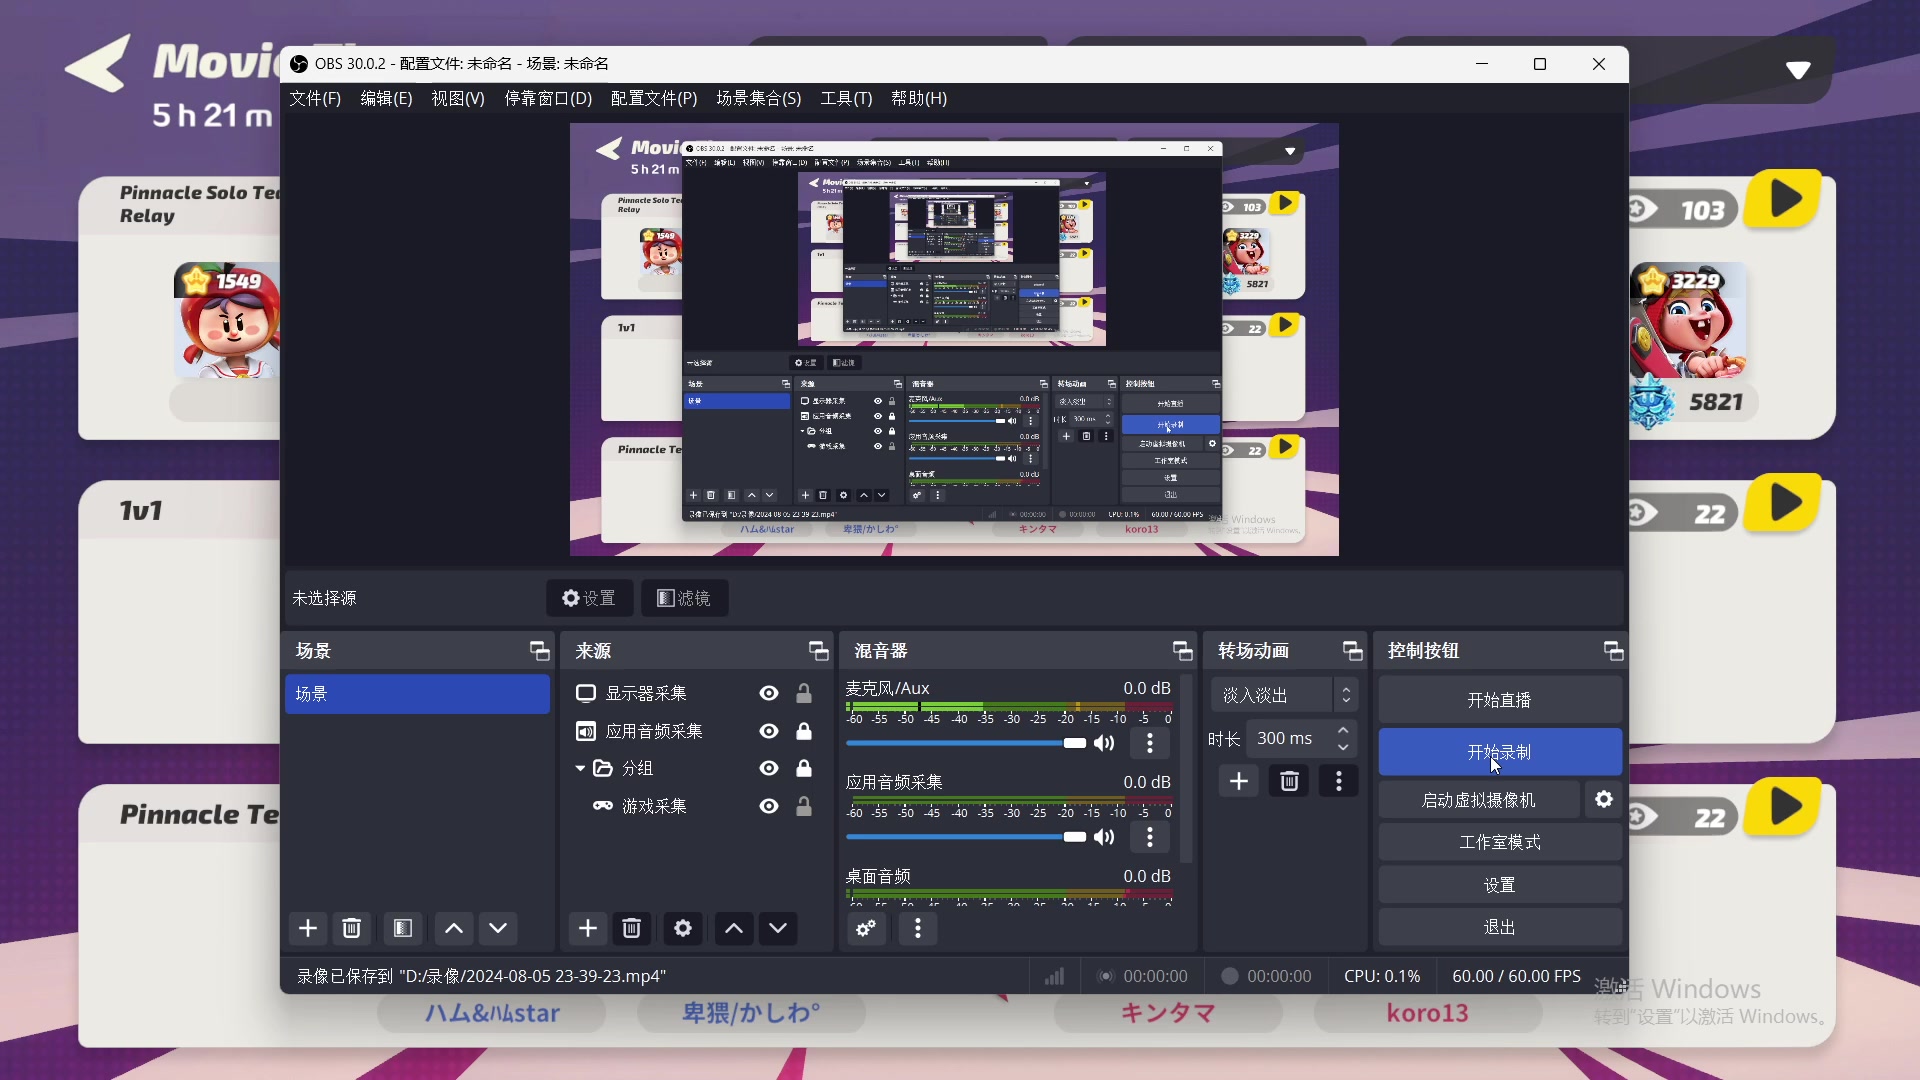Mute the 应用音频采集 mixer speaker icon
The image size is (1920, 1080).
click(1104, 837)
